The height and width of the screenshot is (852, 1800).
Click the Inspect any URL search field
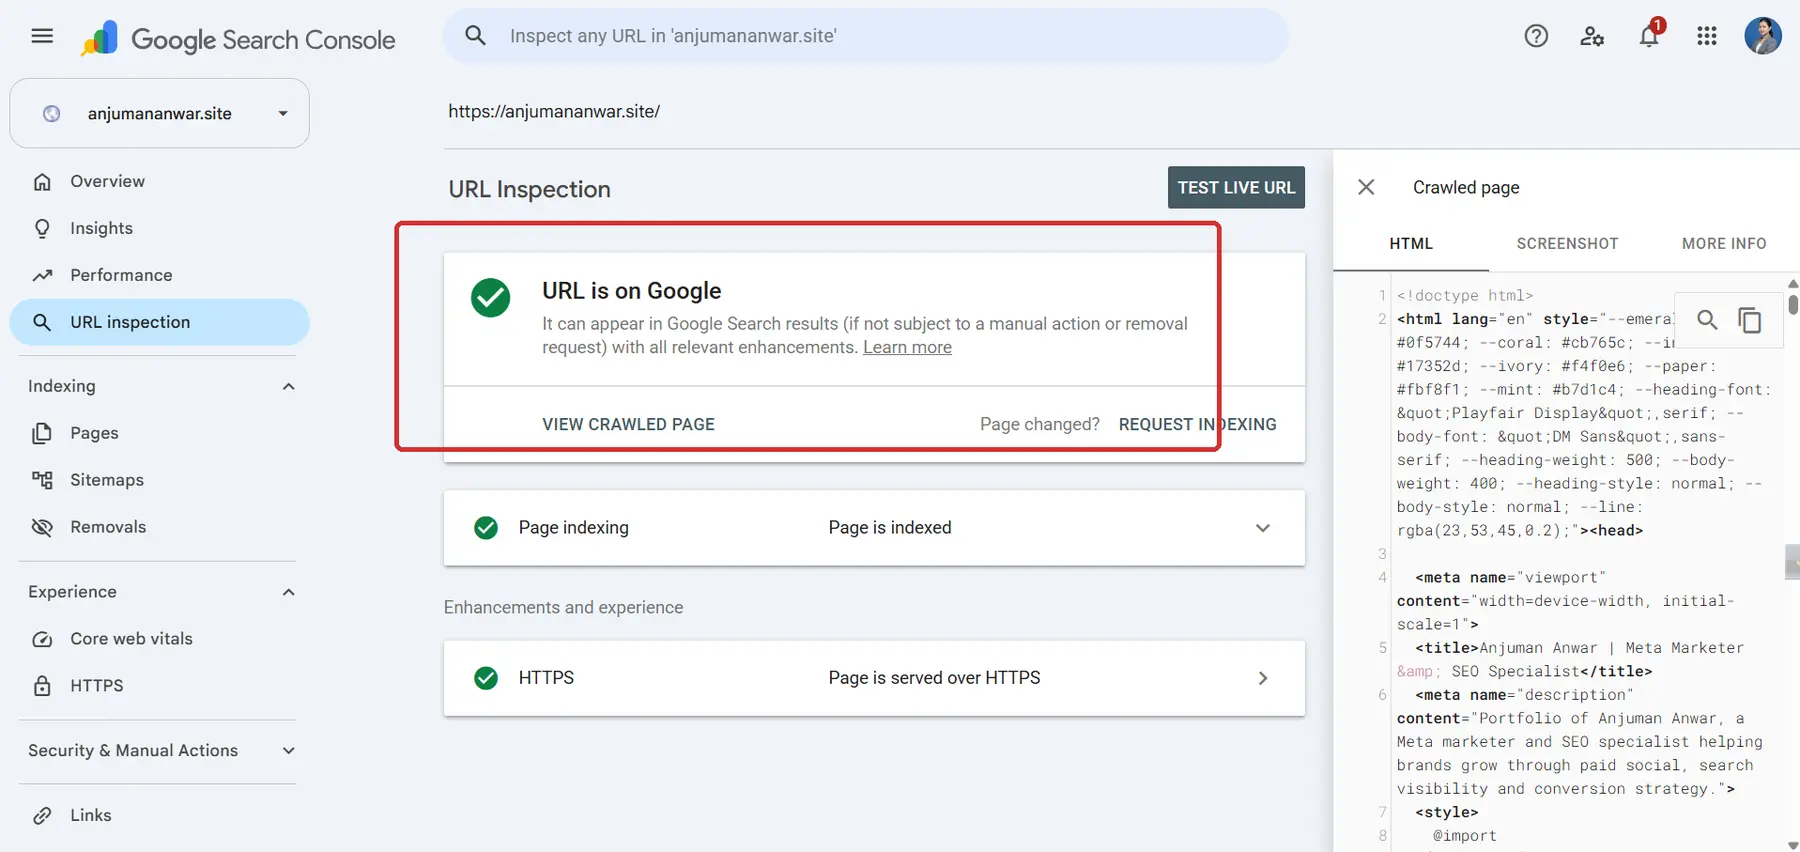[866, 36]
